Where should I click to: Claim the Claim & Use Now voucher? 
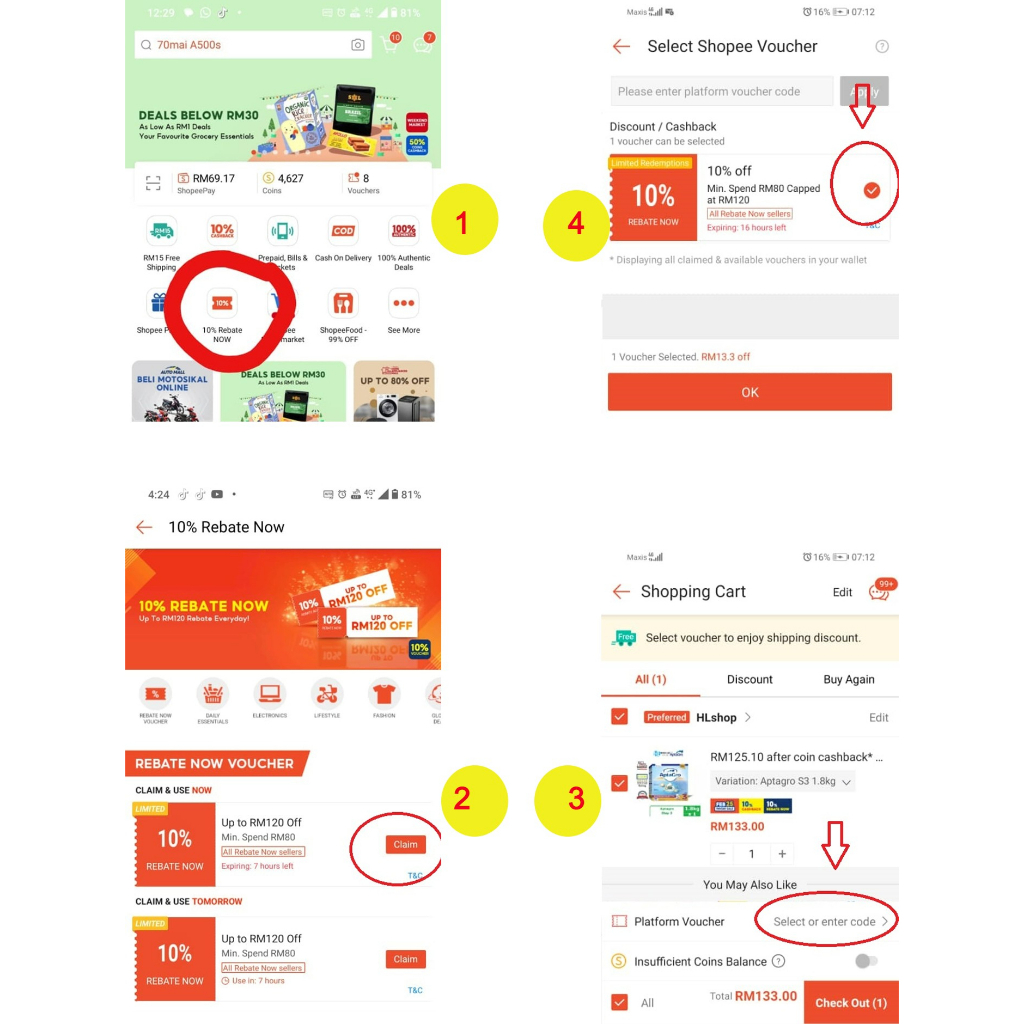point(405,844)
